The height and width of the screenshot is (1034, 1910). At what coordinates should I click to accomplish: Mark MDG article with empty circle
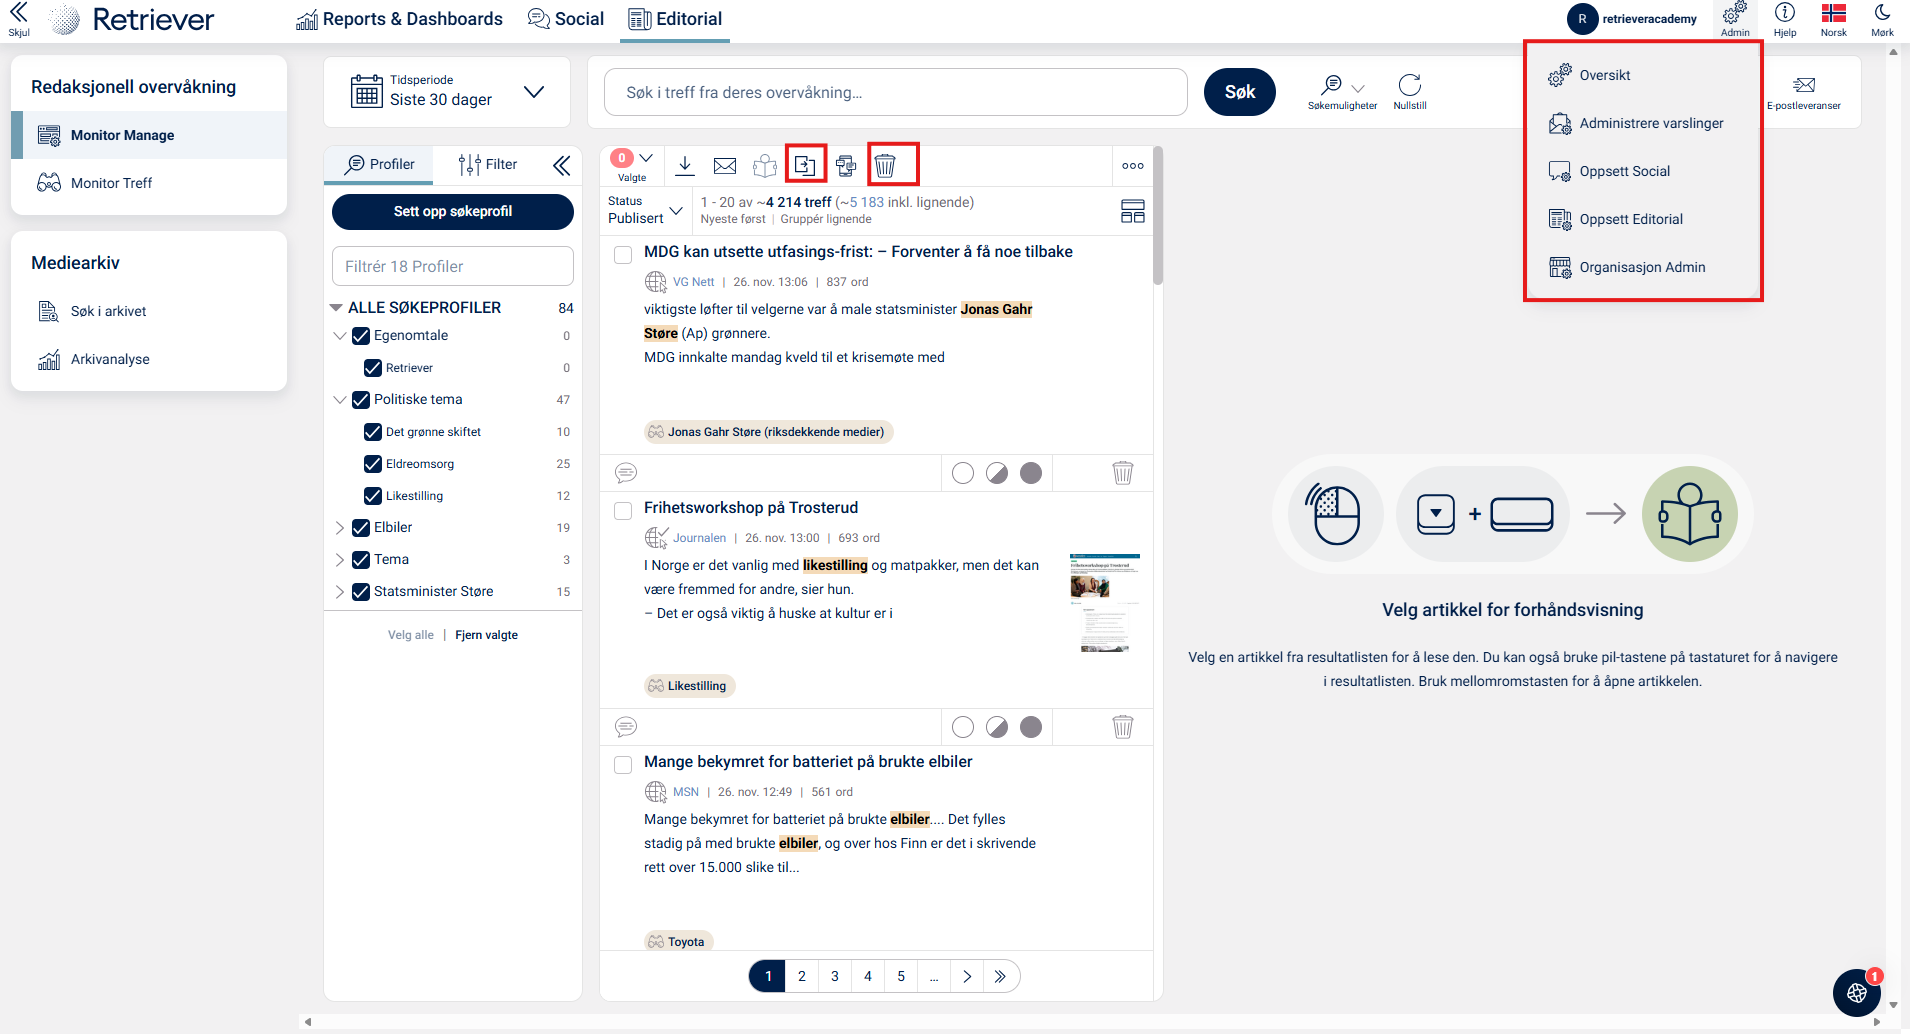(x=963, y=473)
